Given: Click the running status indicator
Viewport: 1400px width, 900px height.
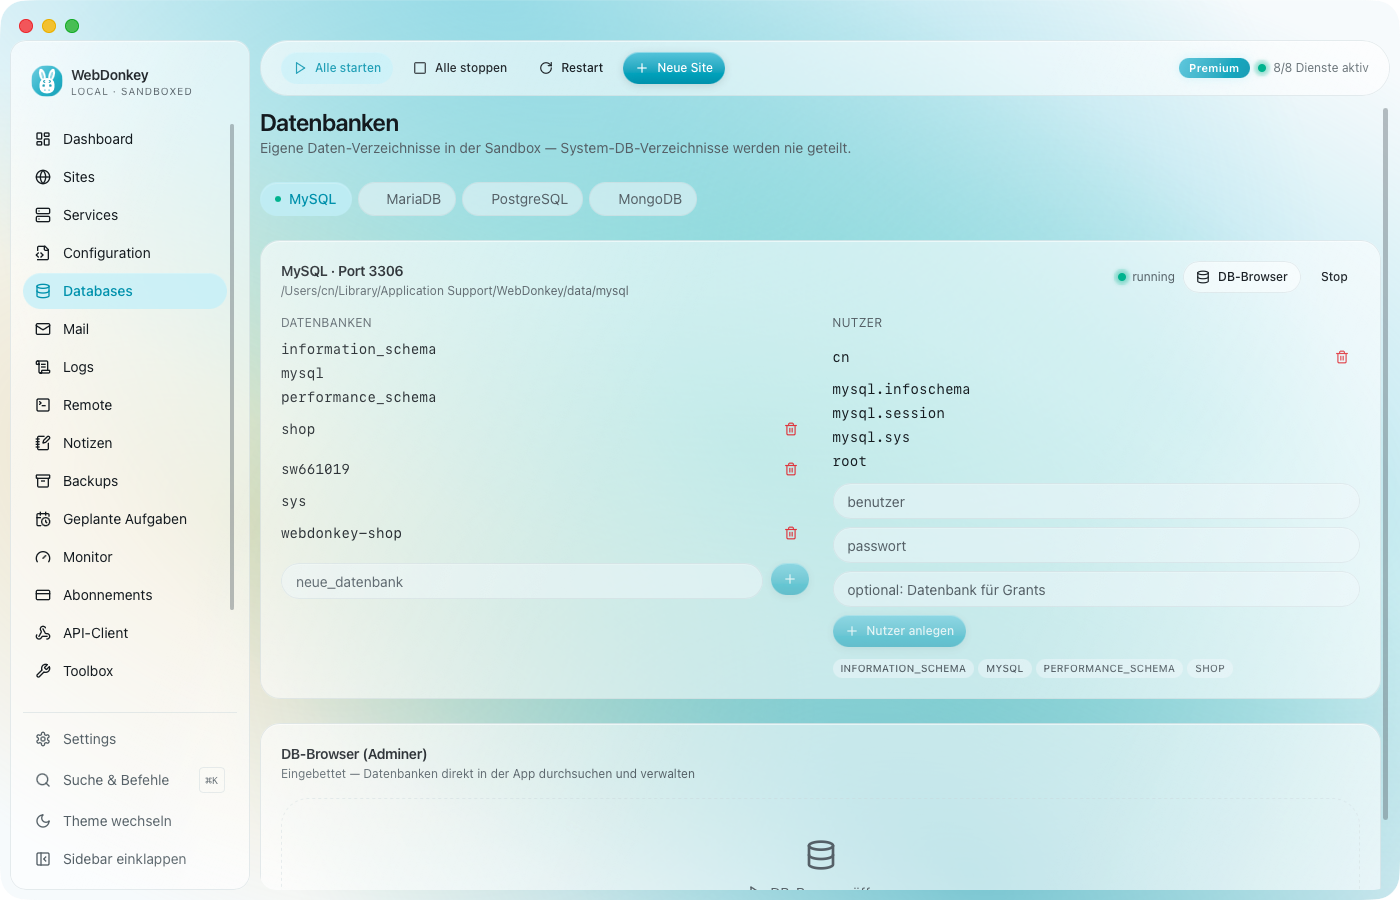Looking at the screenshot, I should 1145,277.
